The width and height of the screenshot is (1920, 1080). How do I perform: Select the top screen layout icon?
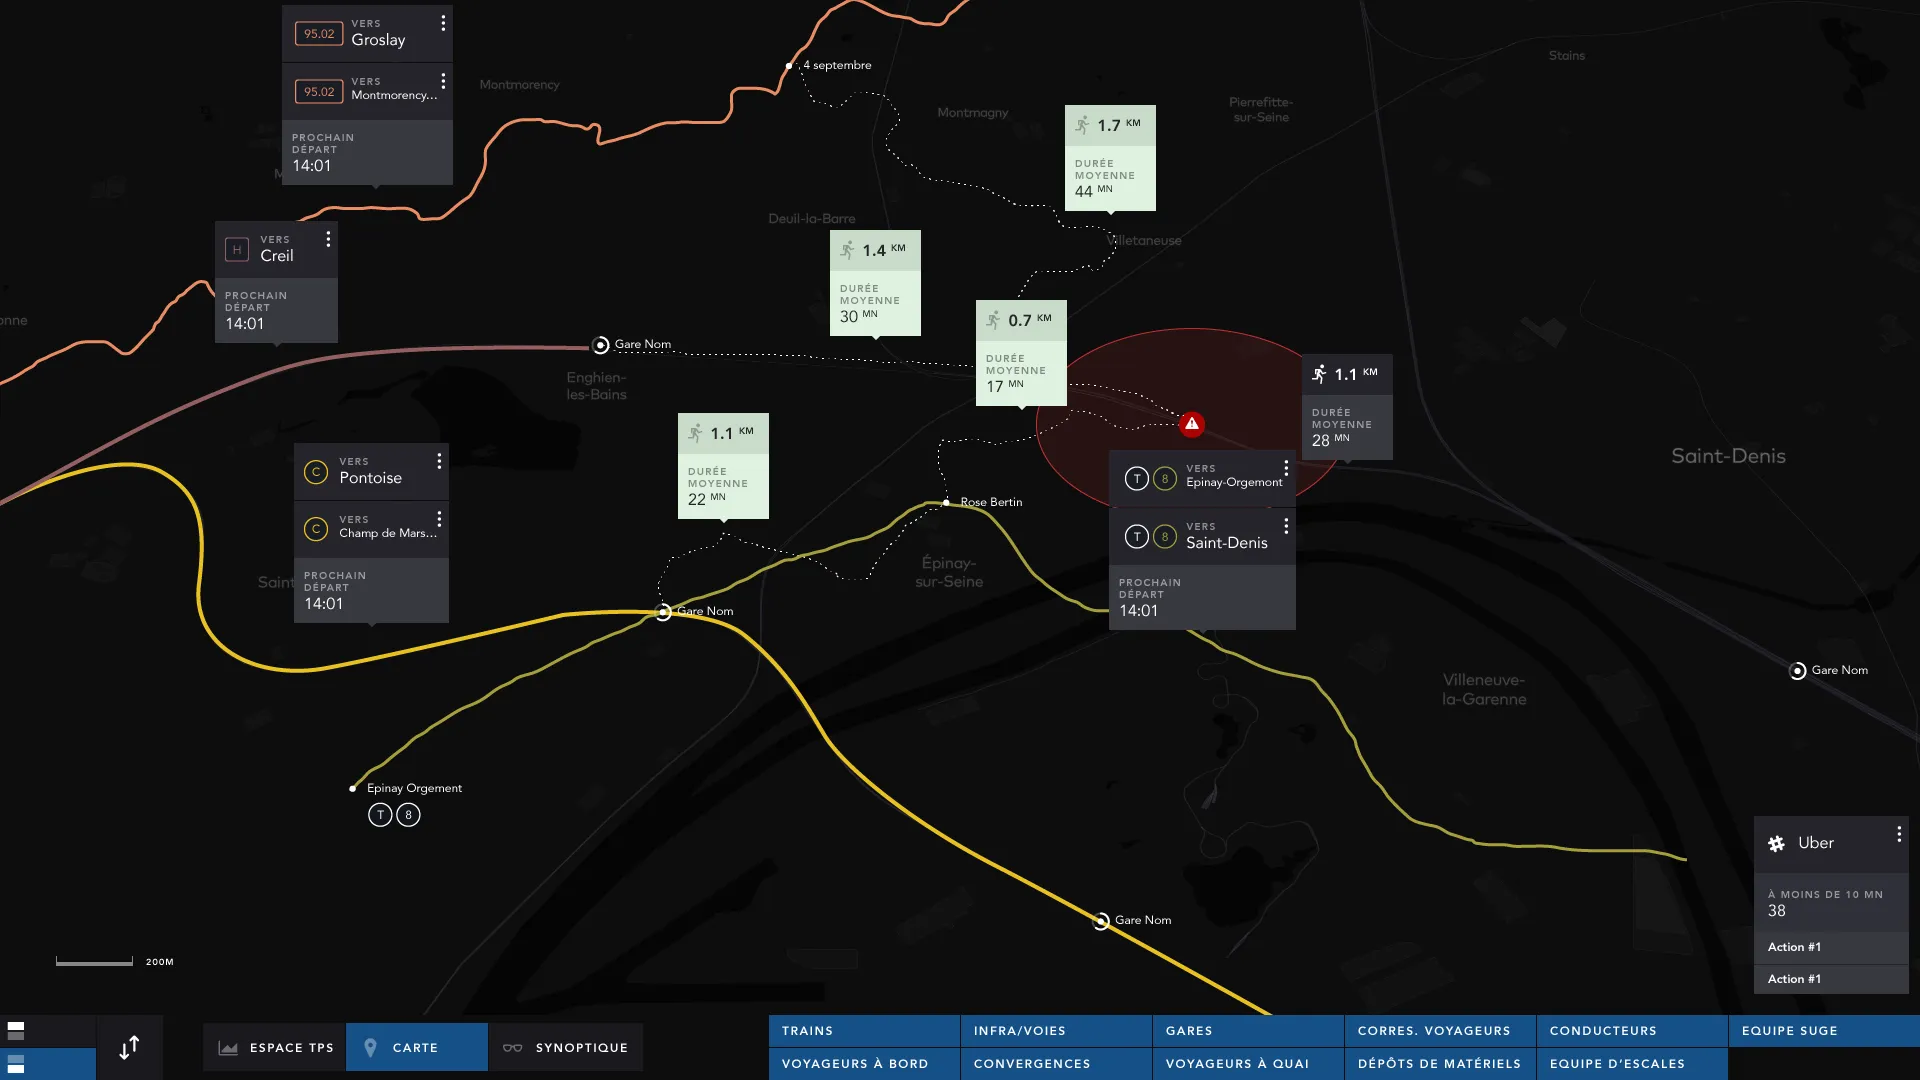pos(16,1030)
